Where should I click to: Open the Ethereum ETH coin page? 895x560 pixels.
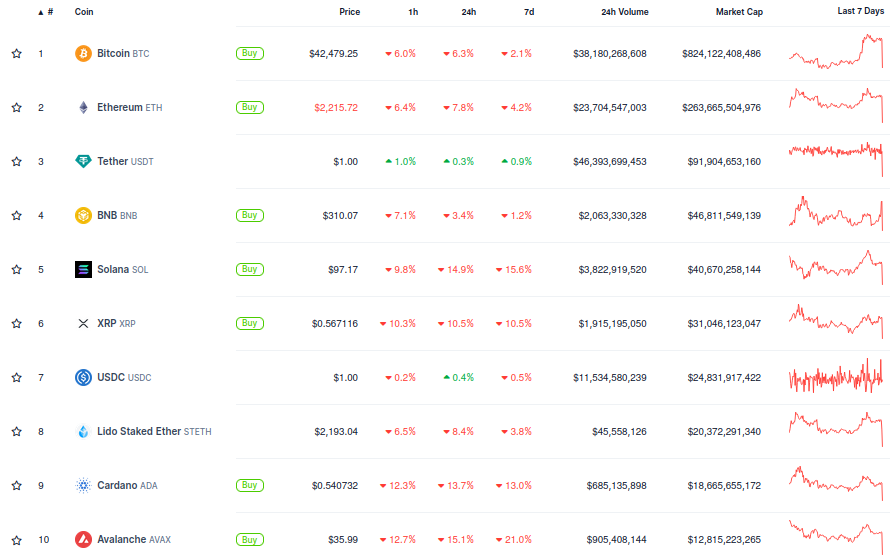coord(130,107)
